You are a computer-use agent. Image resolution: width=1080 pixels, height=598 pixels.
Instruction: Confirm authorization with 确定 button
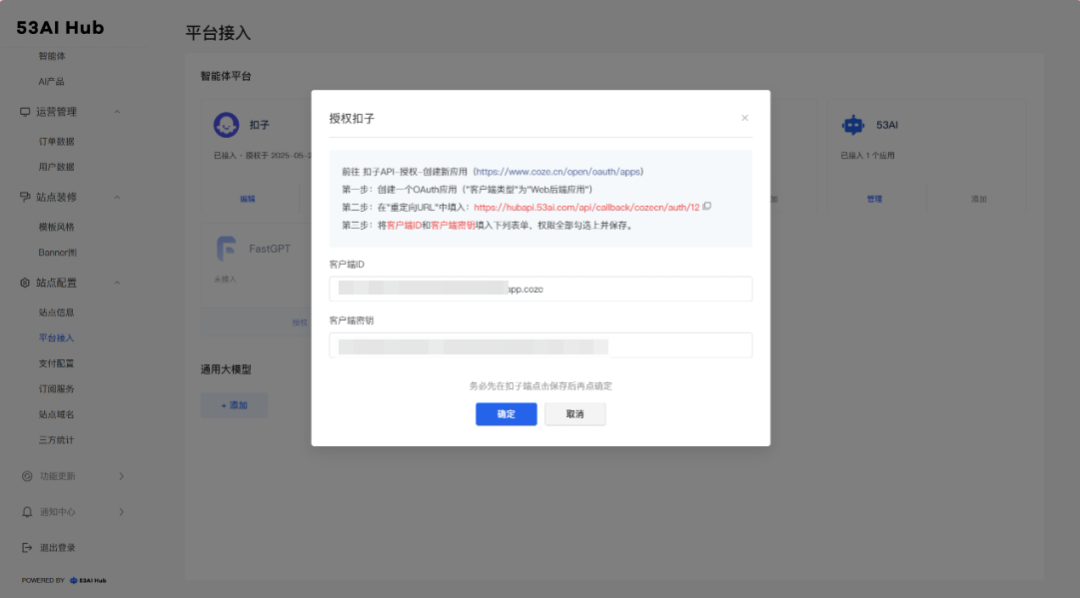[506, 414]
